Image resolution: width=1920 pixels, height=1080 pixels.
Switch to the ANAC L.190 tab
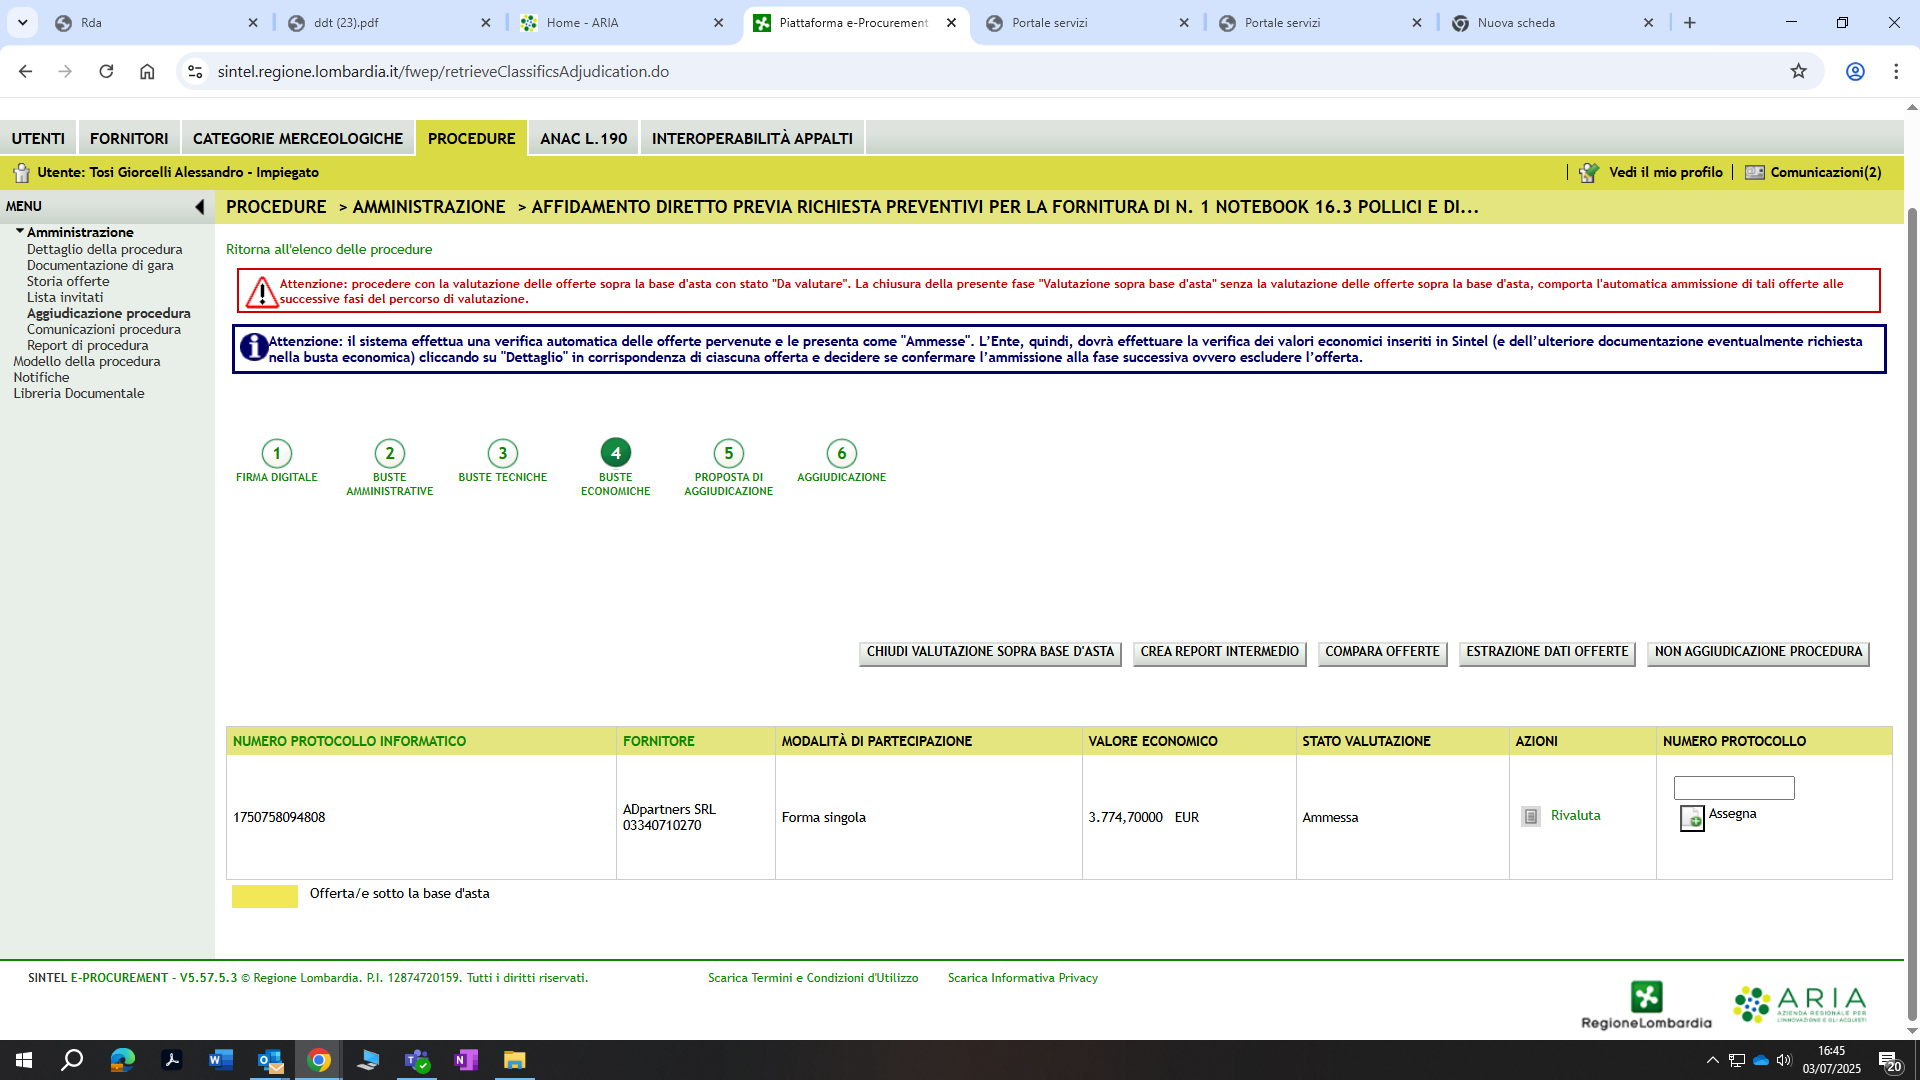click(583, 138)
